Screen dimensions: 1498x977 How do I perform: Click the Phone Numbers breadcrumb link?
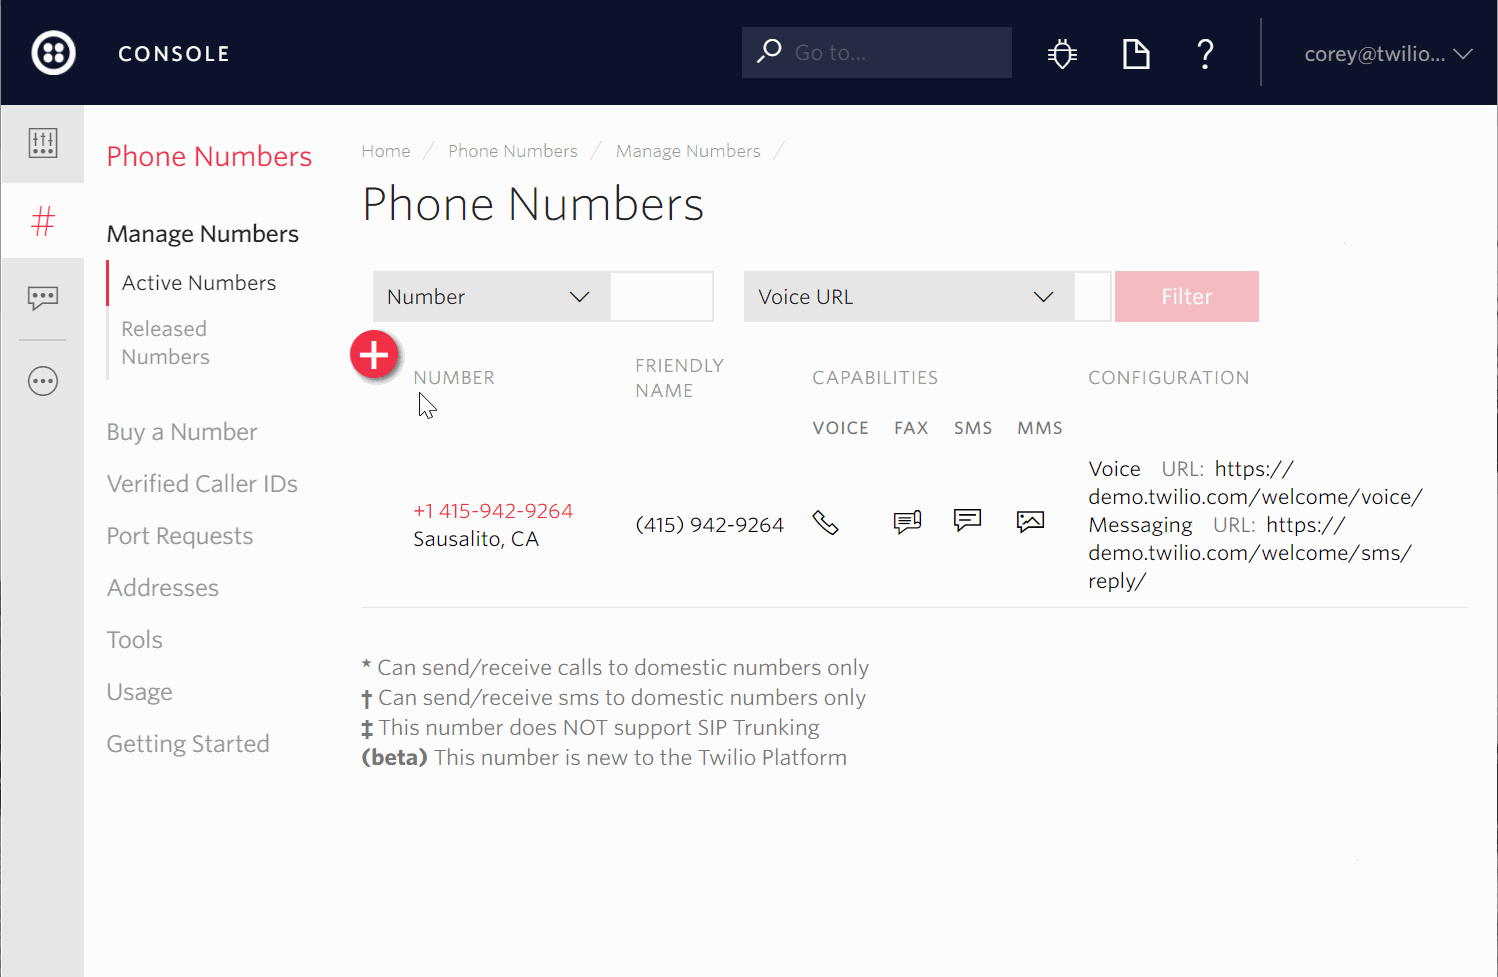(x=513, y=151)
